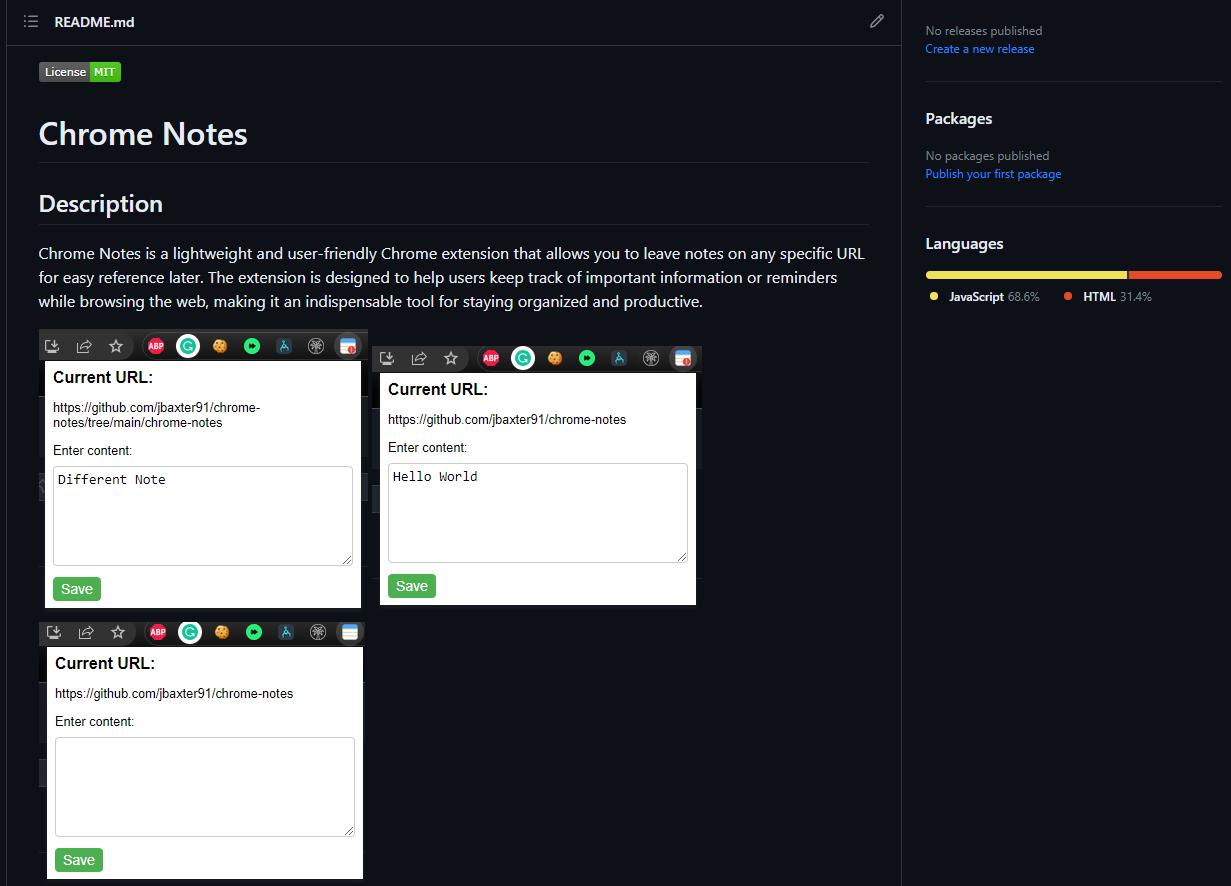Click the share icon in the Different Note screenshot
Viewport: 1231px width, 886px height.
[x=84, y=346]
